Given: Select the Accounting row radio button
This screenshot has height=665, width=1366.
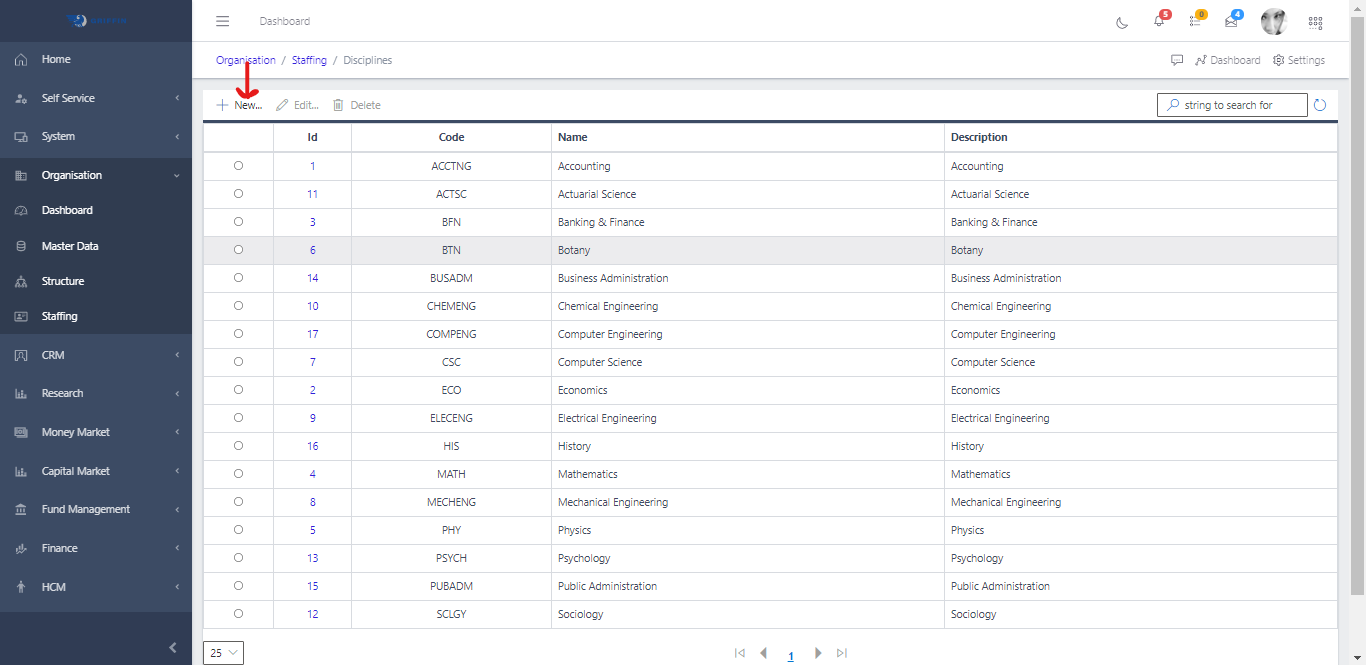Looking at the screenshot, I should coord(238,166).
